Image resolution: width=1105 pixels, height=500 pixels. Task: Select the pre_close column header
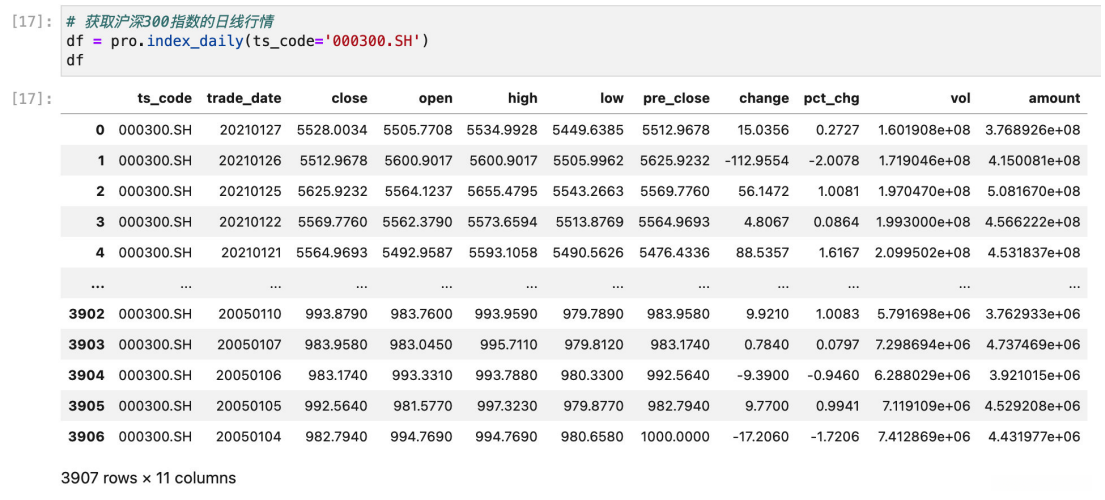click(x=676, y=98)
